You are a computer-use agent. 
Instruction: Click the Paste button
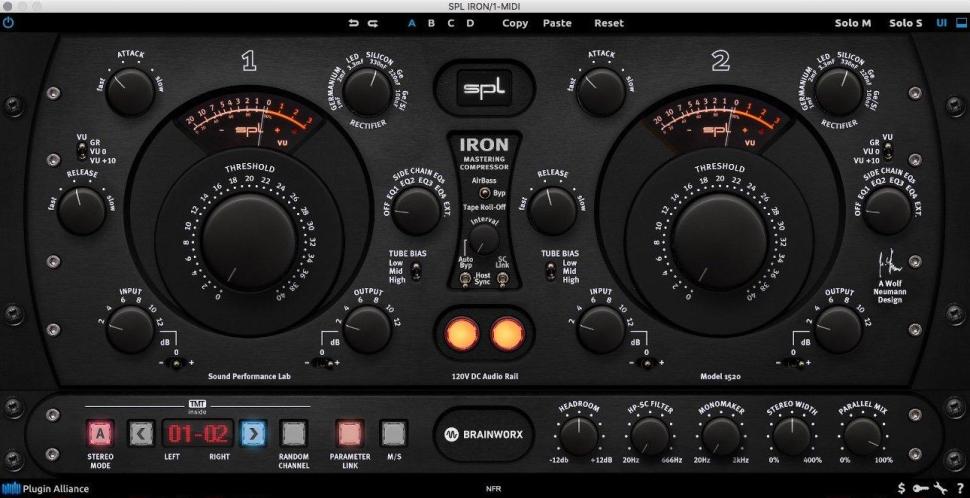point(557,24)
